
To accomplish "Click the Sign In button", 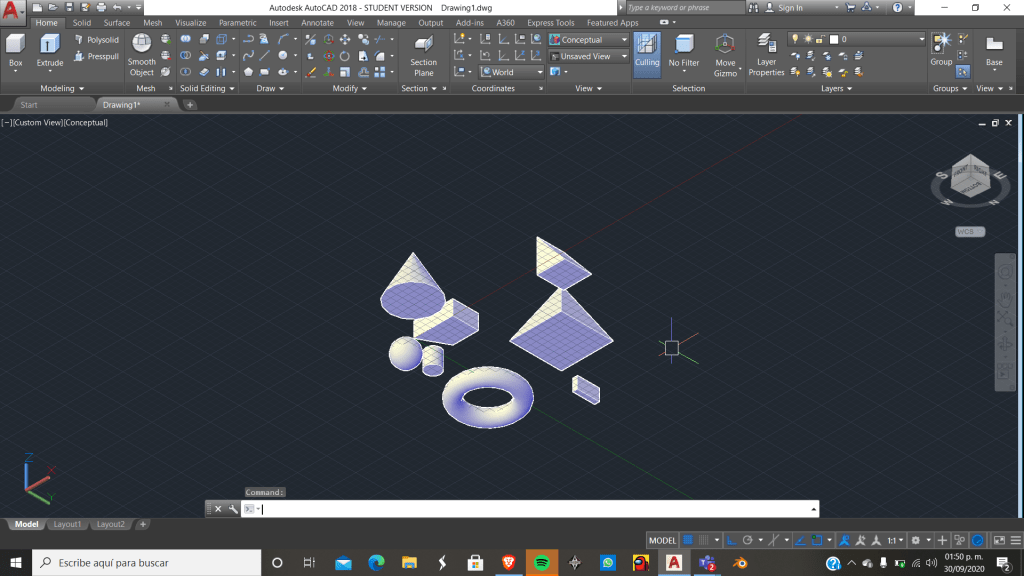I will point(789,8).
